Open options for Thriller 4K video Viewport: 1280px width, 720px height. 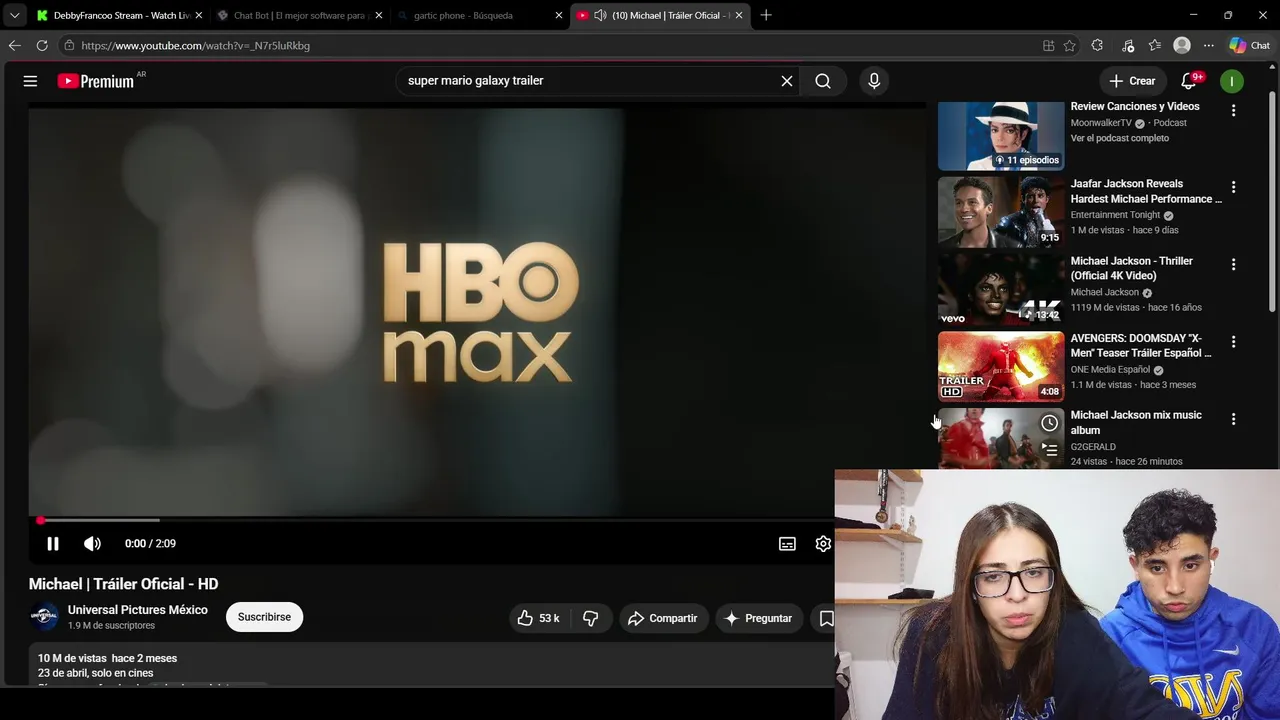tap(1233, 264)
